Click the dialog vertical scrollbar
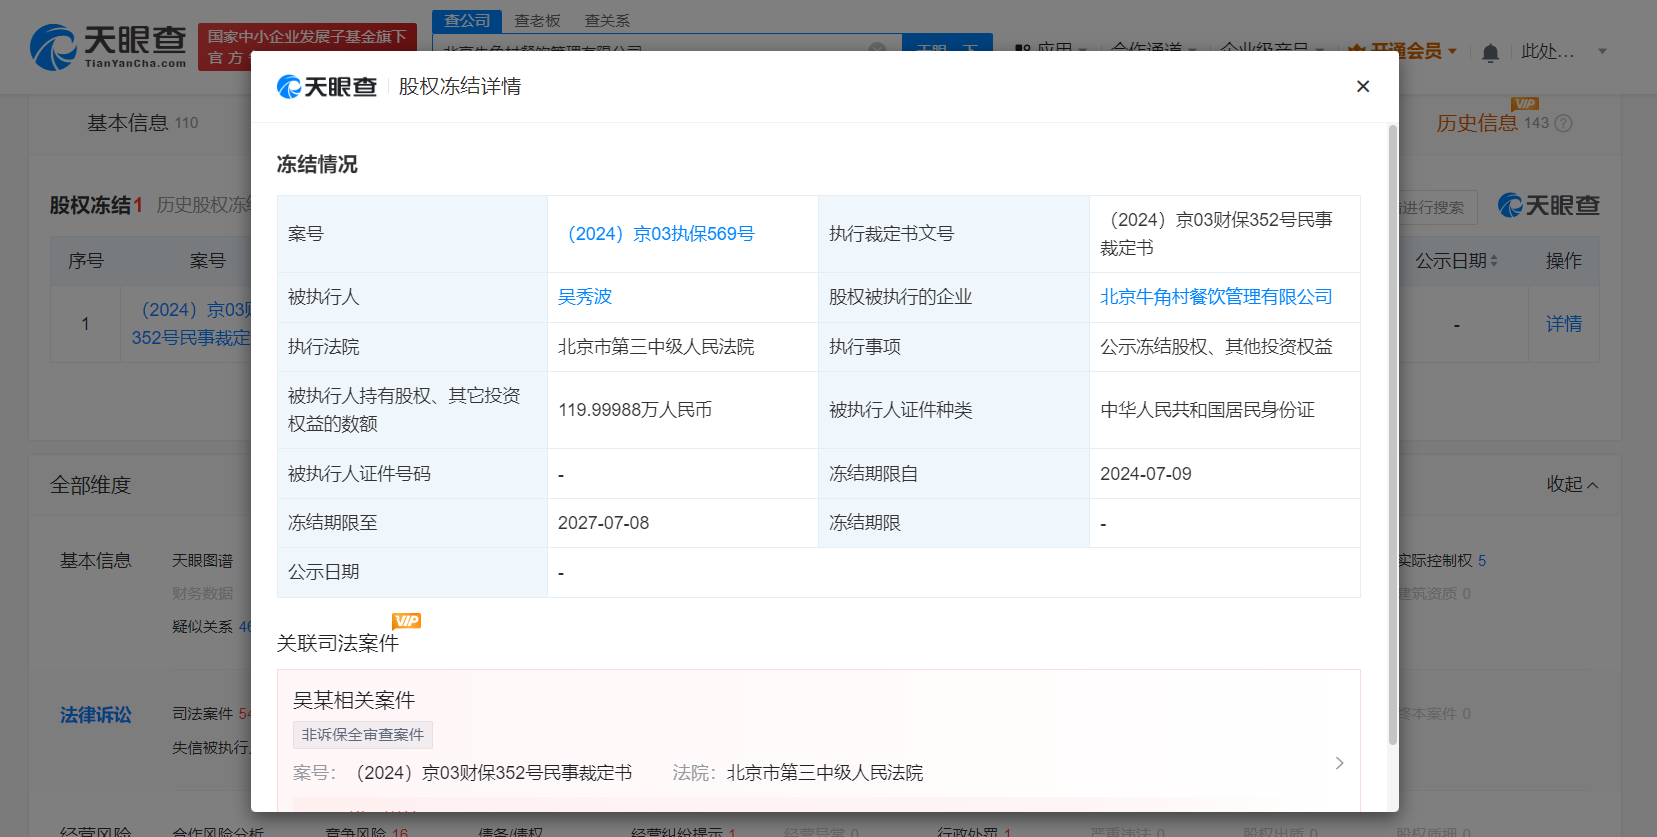 1392,435
